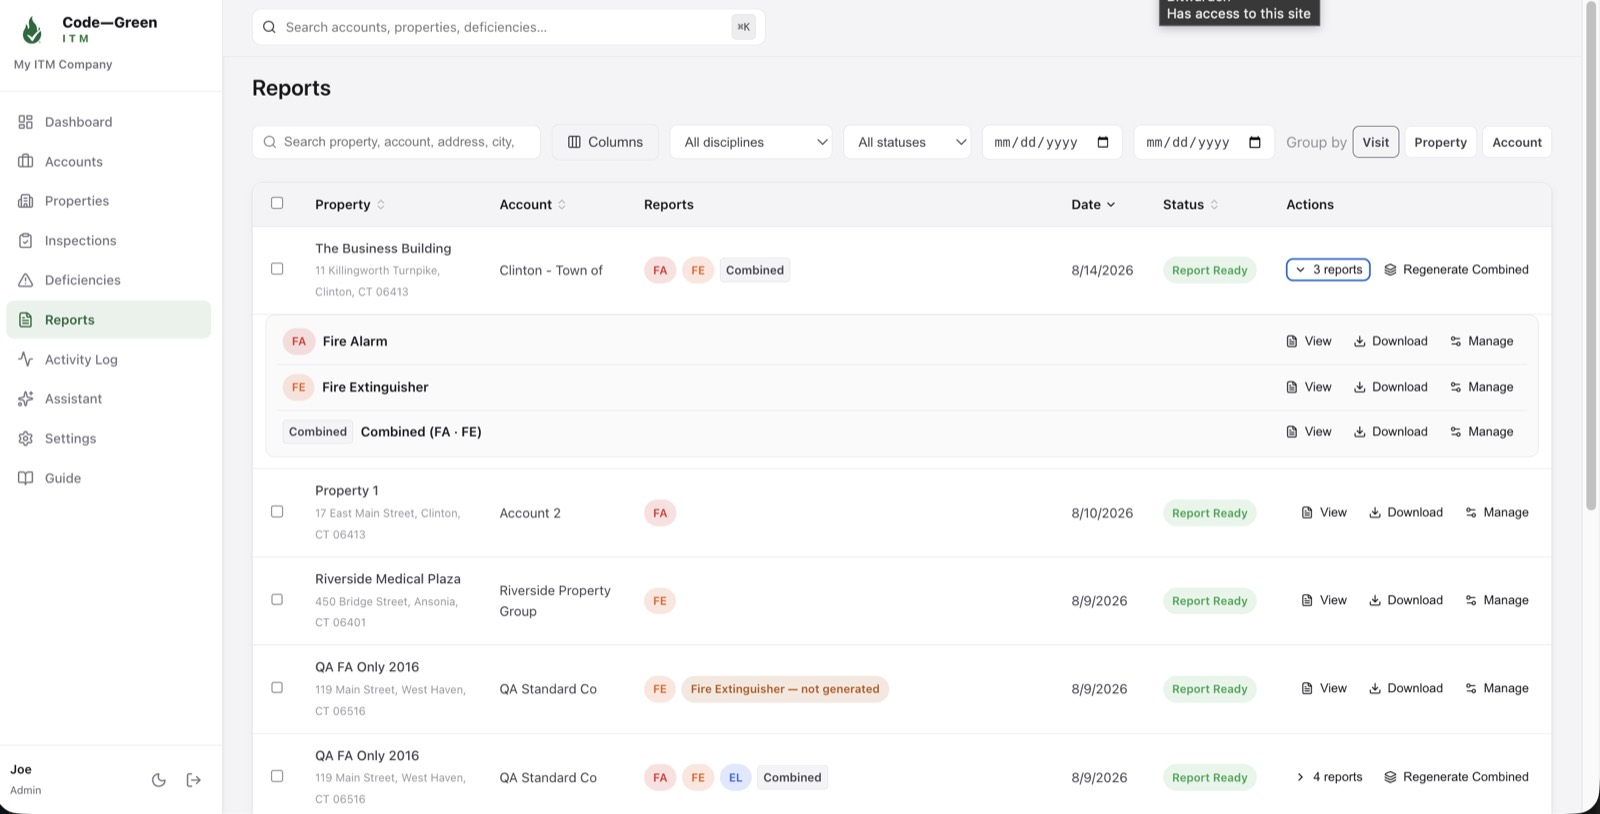Open the All disciplines dropdown
This screenshot has width=1600, height=814.
click(x=751, y=142)
